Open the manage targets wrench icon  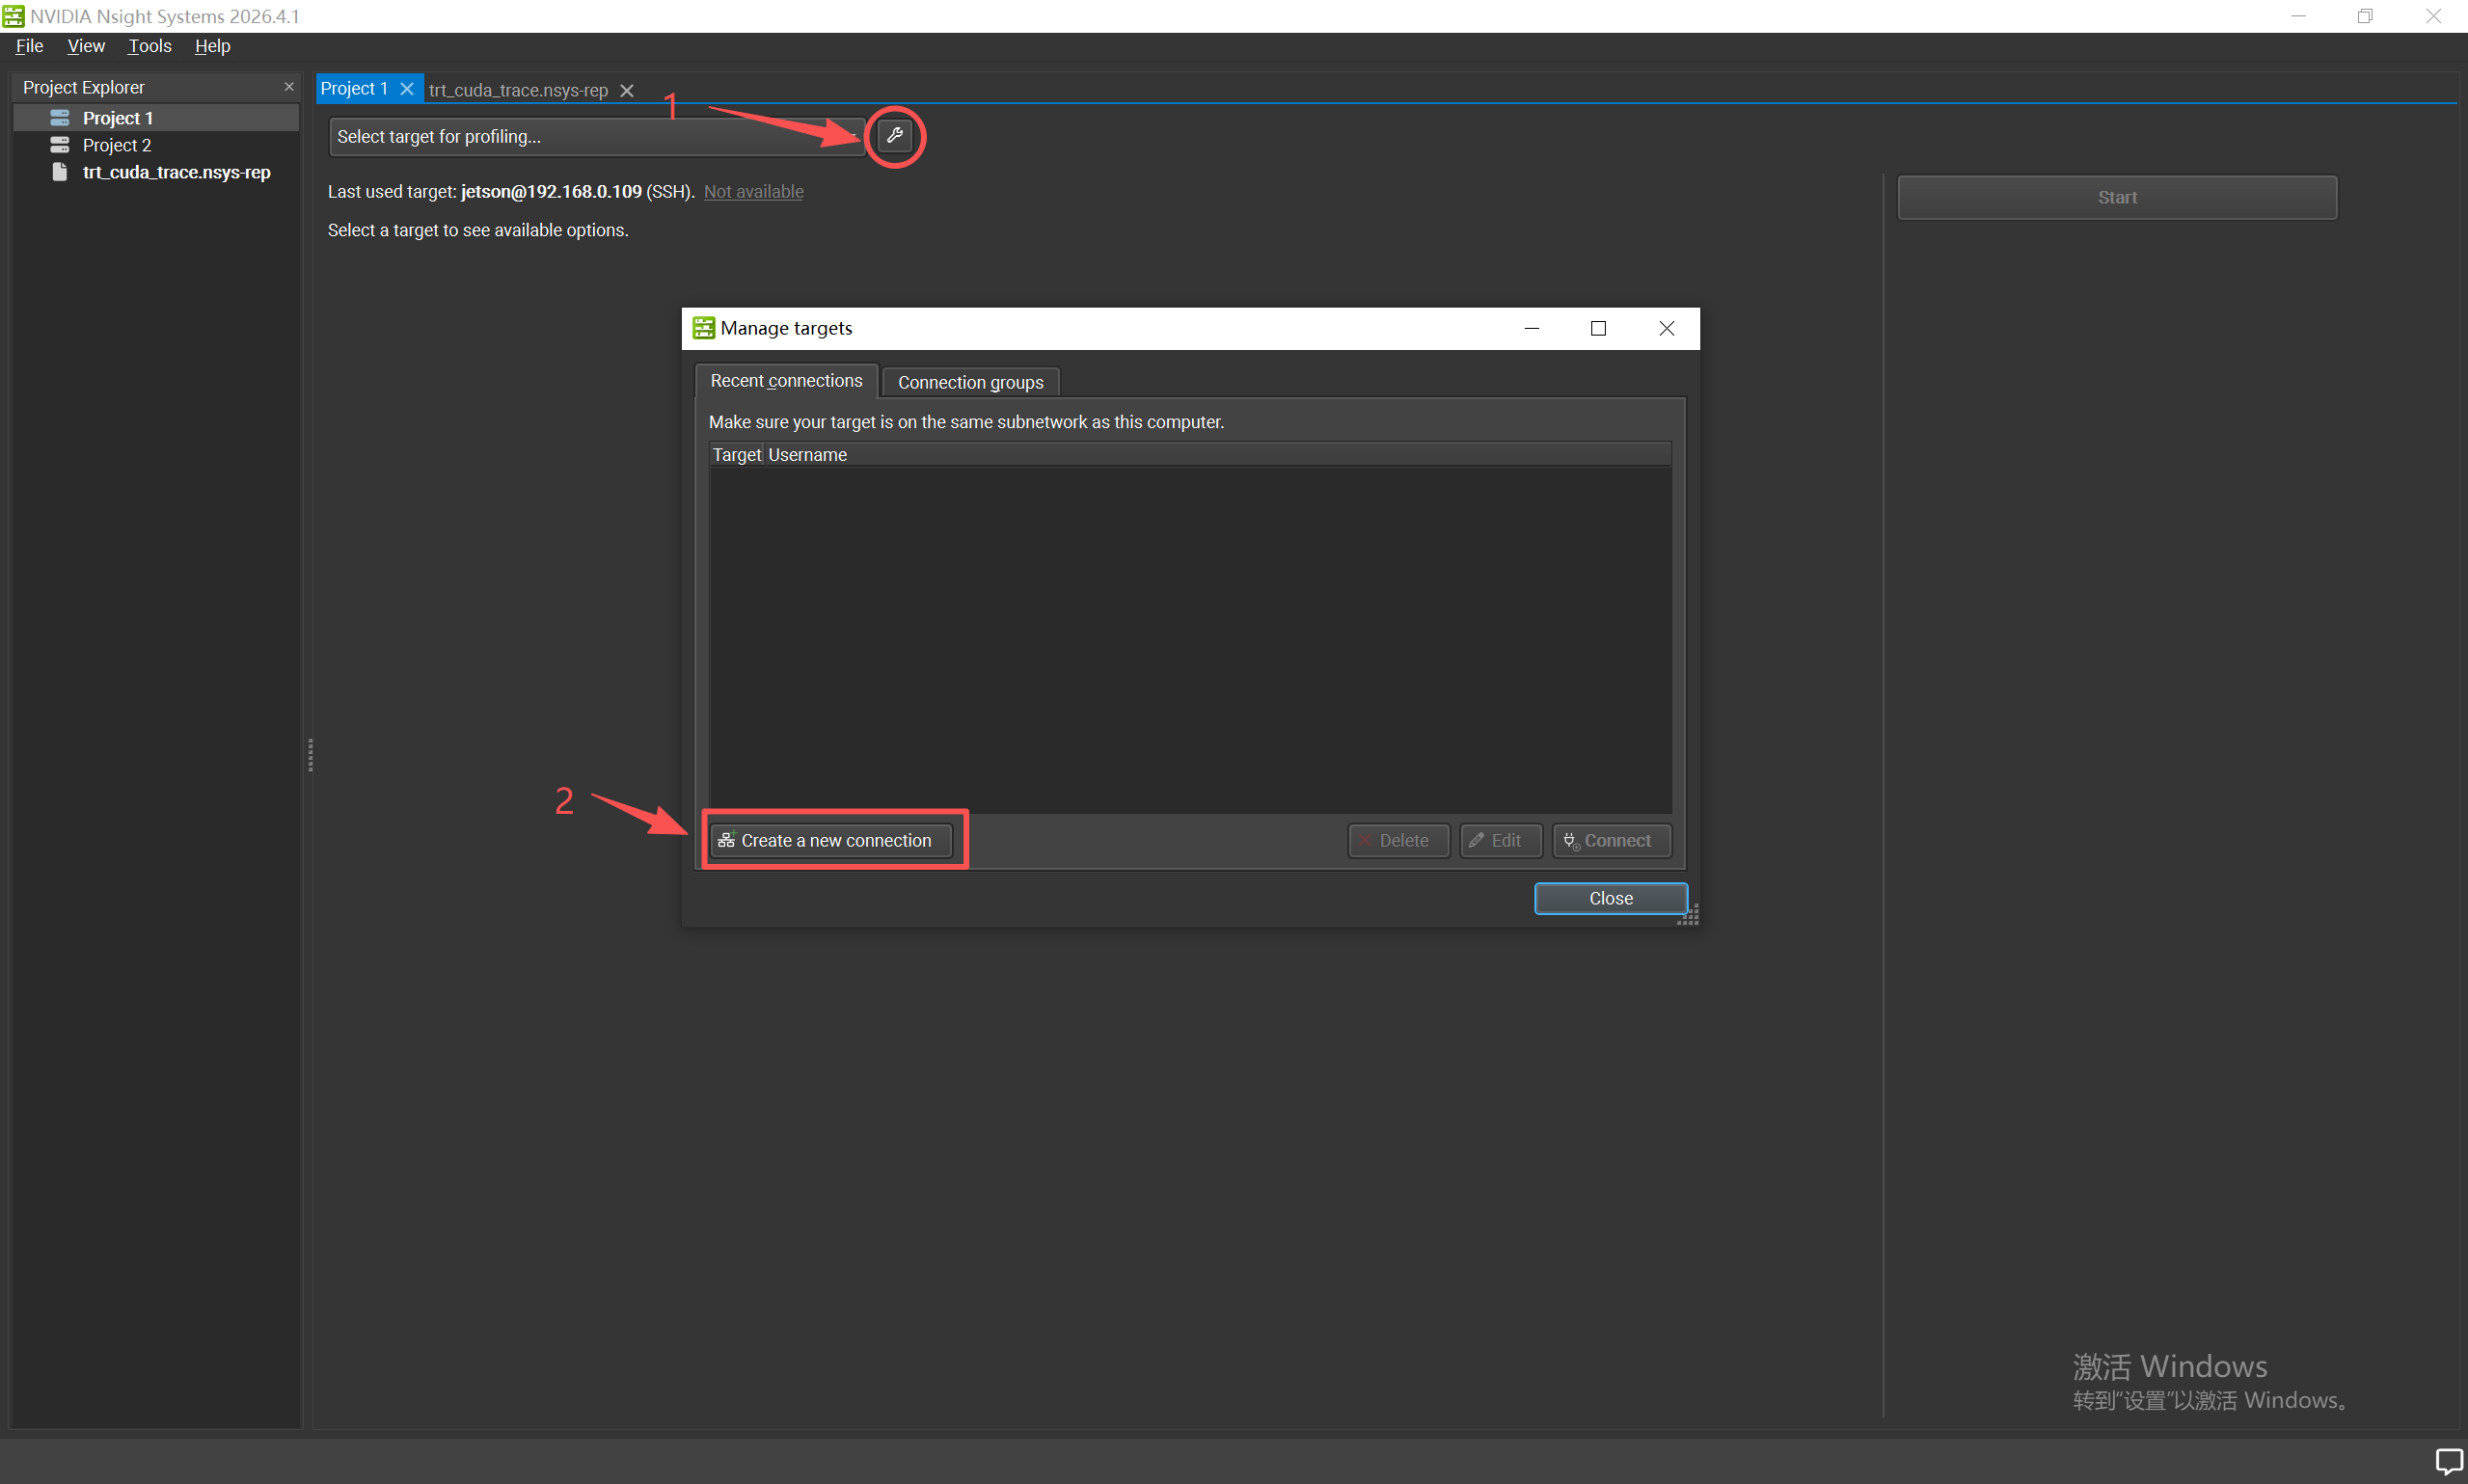pyautogui.click(x=894, y=136)
